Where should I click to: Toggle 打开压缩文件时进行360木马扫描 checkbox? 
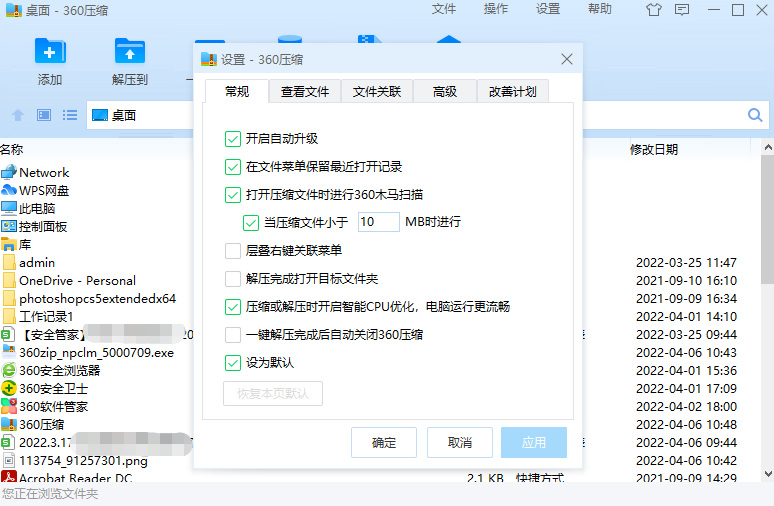click(232, 195)
